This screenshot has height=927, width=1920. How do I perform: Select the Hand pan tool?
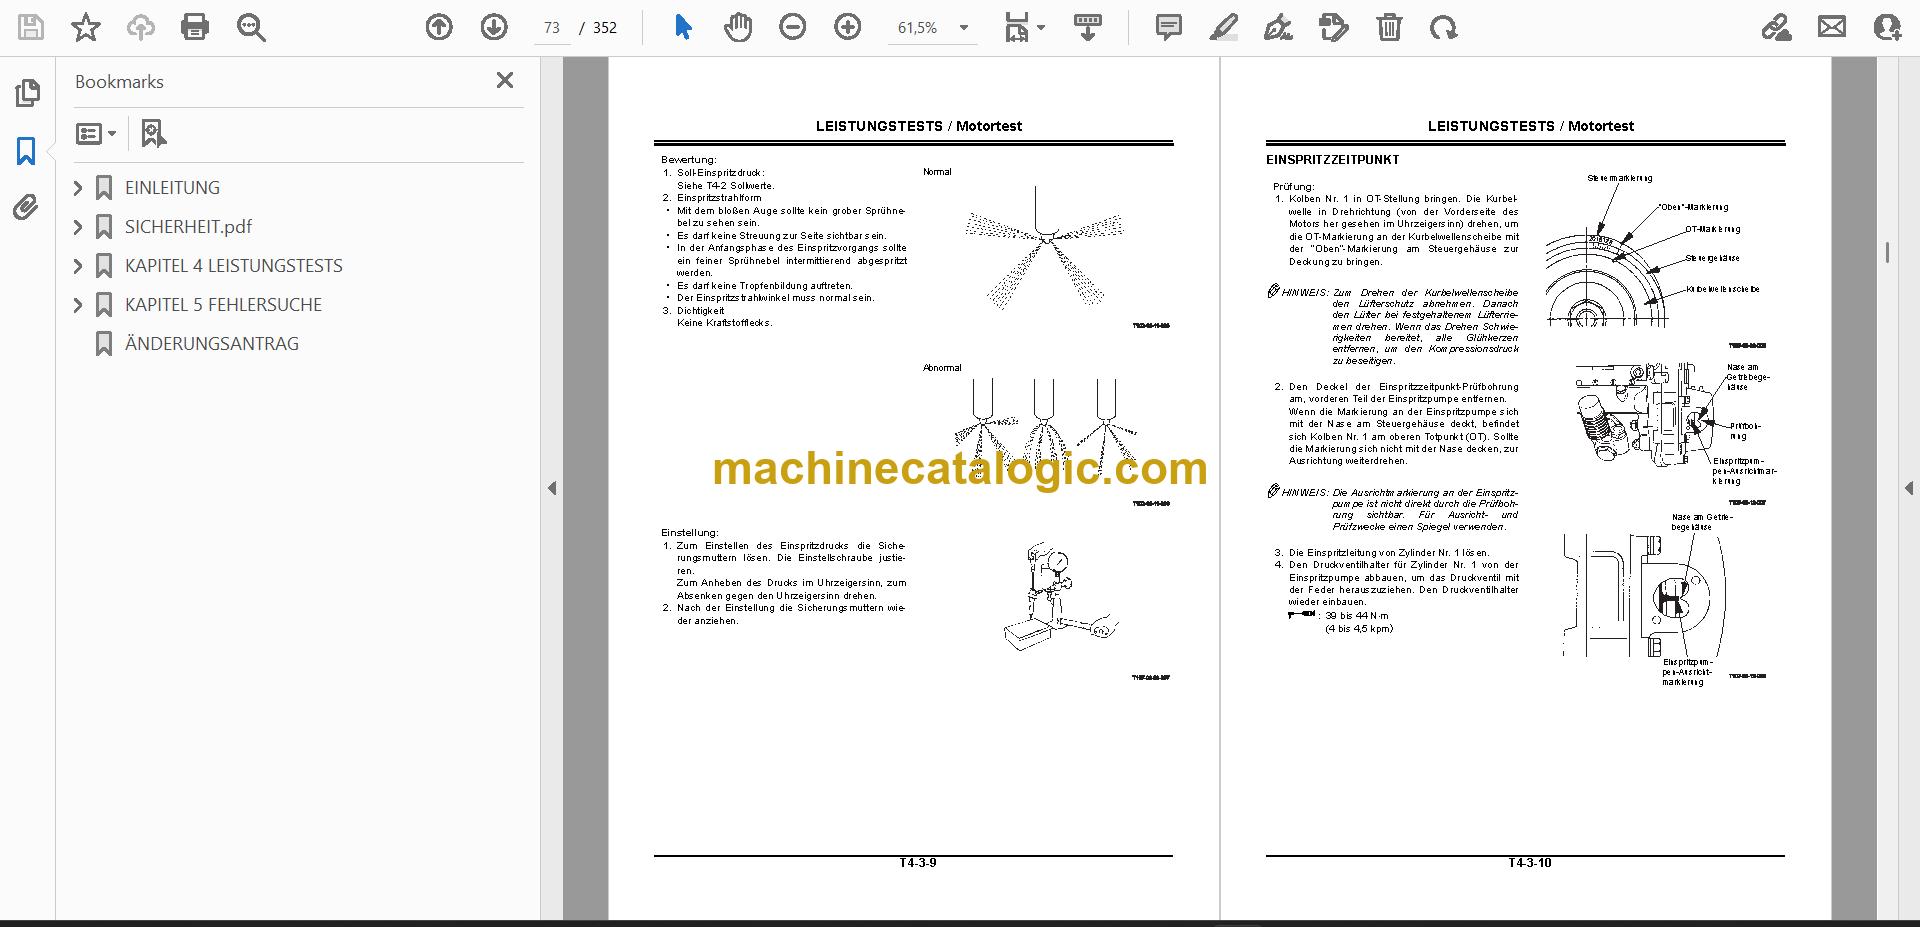pyautogui.click(x=738, y=27)
